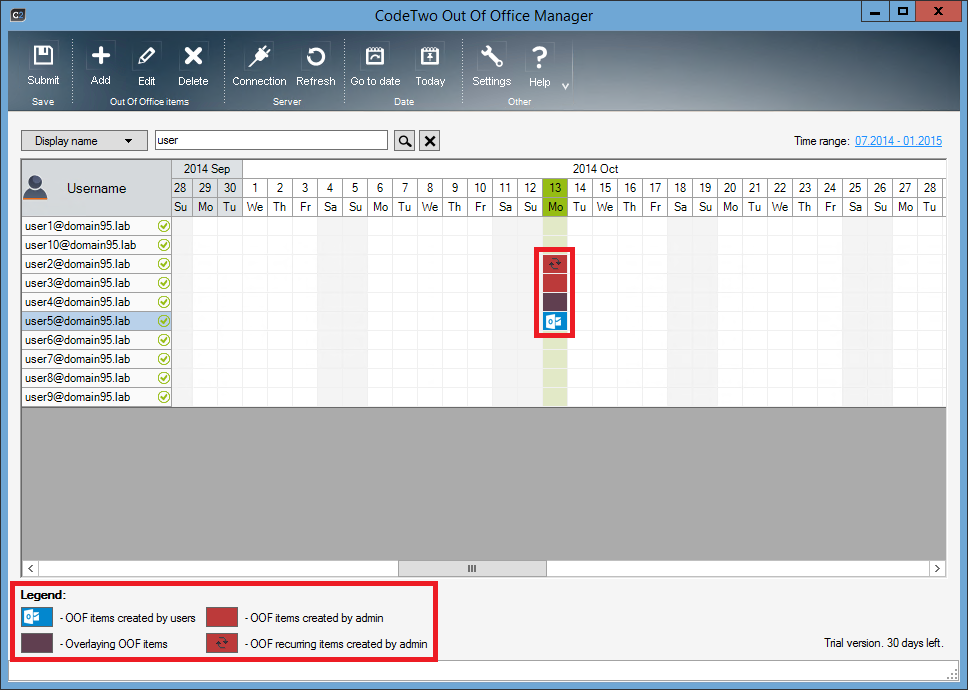Click the horizontal scrollbar thumb
The image size is (968, 690).
tap(472, 568)
